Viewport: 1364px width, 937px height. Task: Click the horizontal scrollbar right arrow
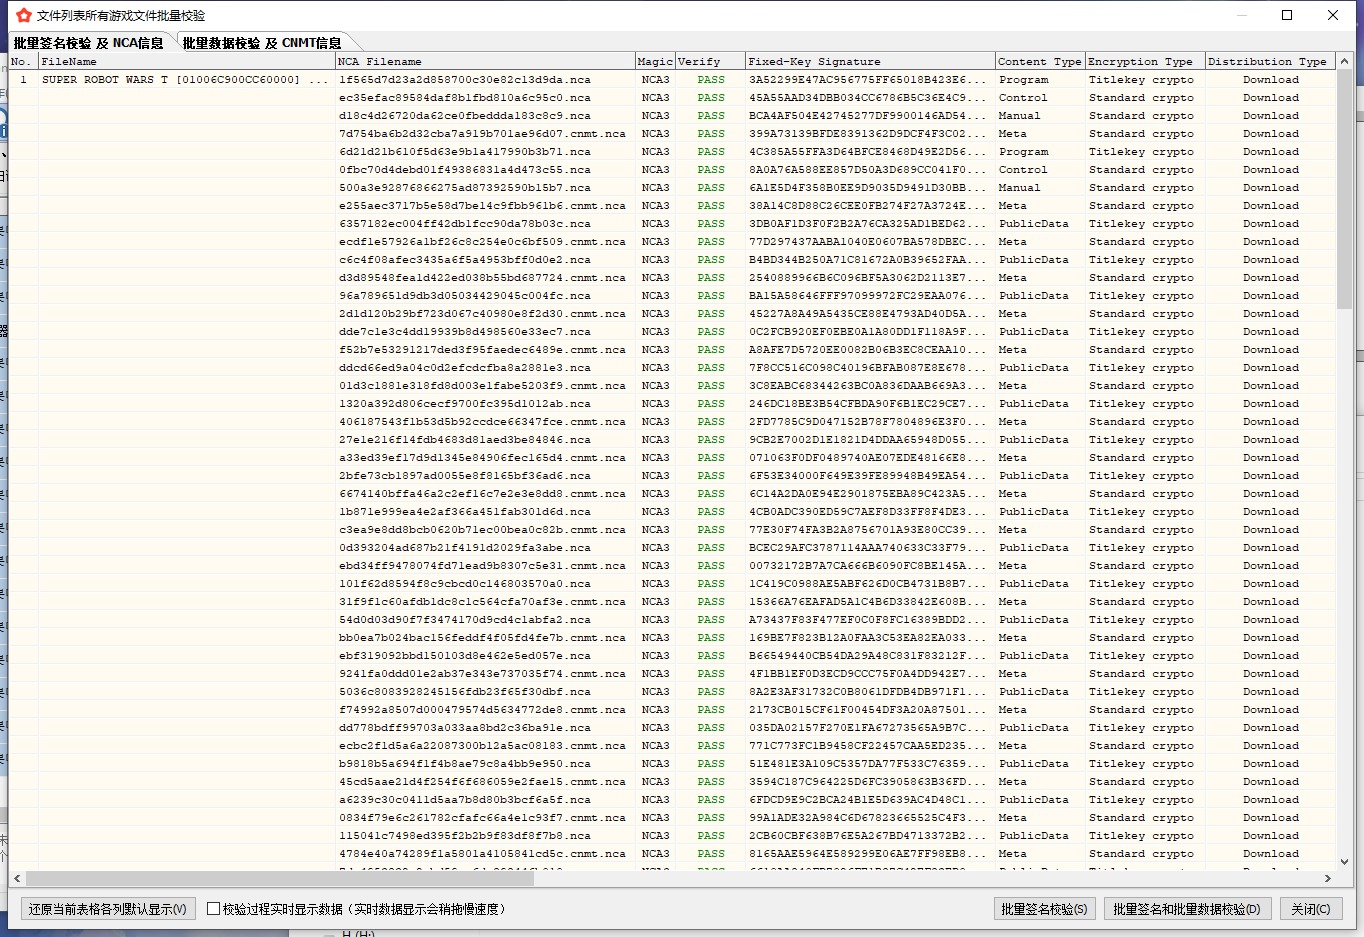(x=1327, y=878)
